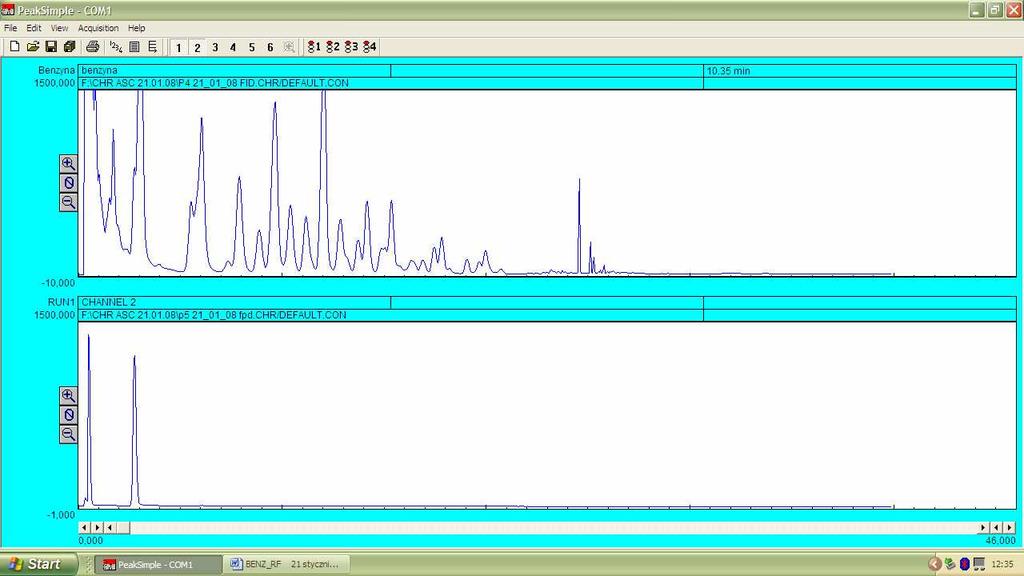1024x576 pixels.
Task: Save the chromatogram with the floppy disk icon
Action: 51,46
